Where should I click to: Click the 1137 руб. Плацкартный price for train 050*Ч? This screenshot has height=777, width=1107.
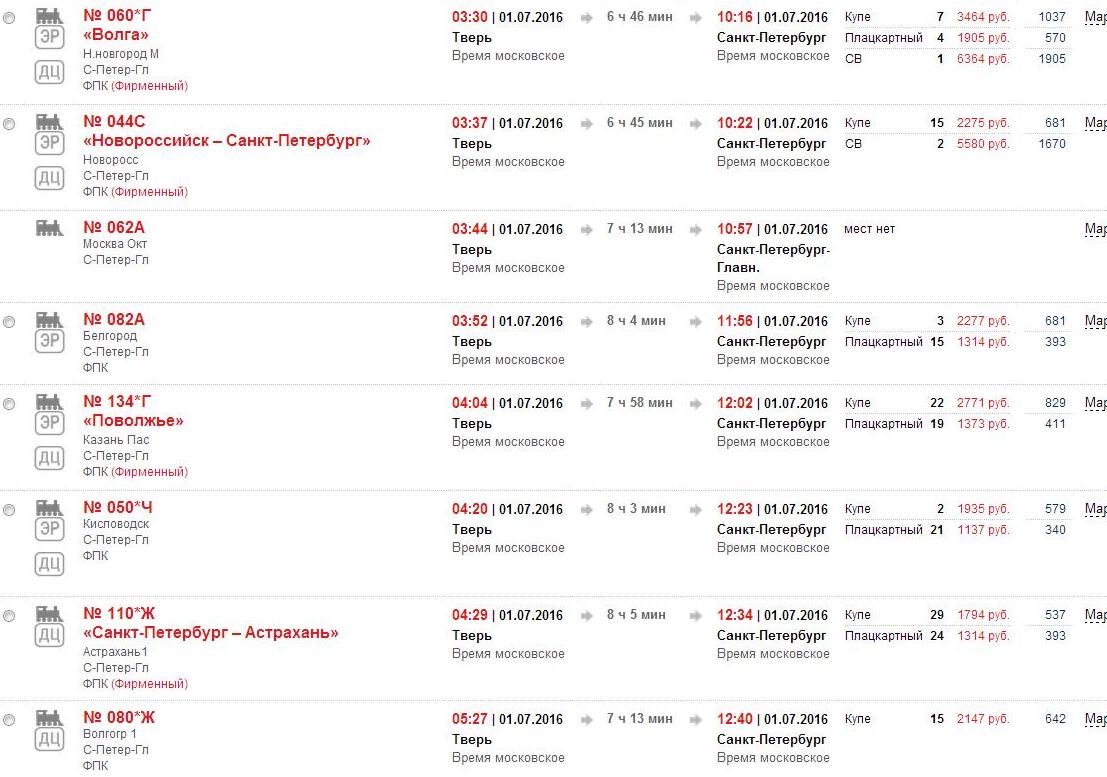[983, 531]
